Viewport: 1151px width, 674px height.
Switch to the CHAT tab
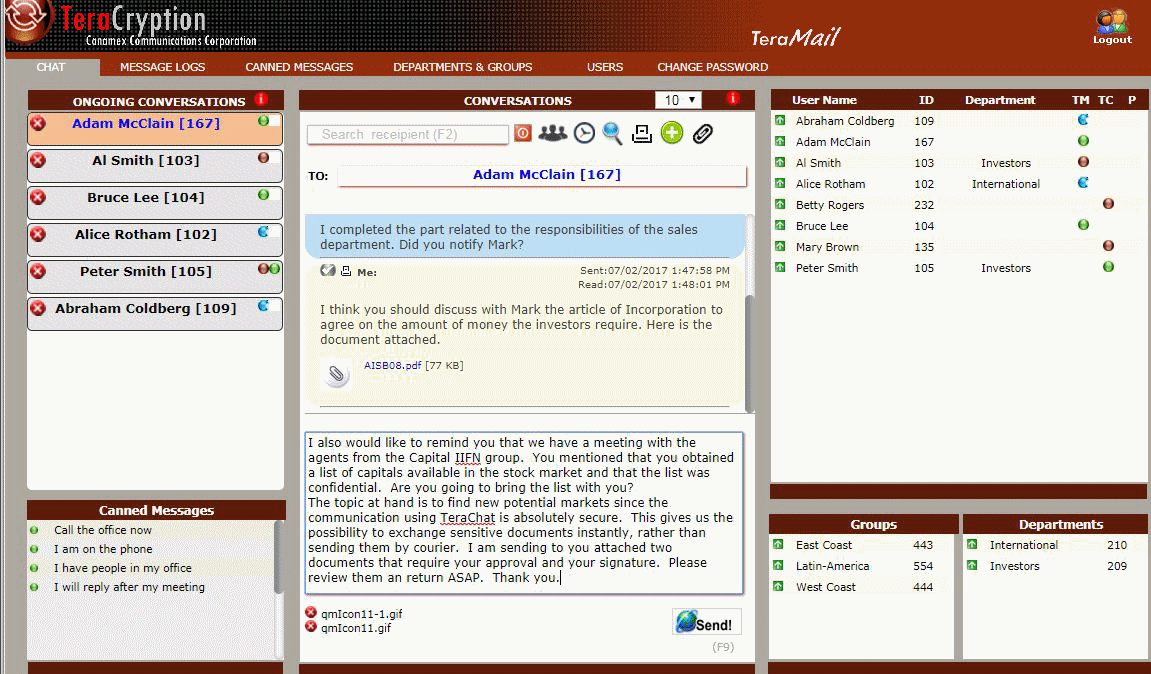click(51, 67)
